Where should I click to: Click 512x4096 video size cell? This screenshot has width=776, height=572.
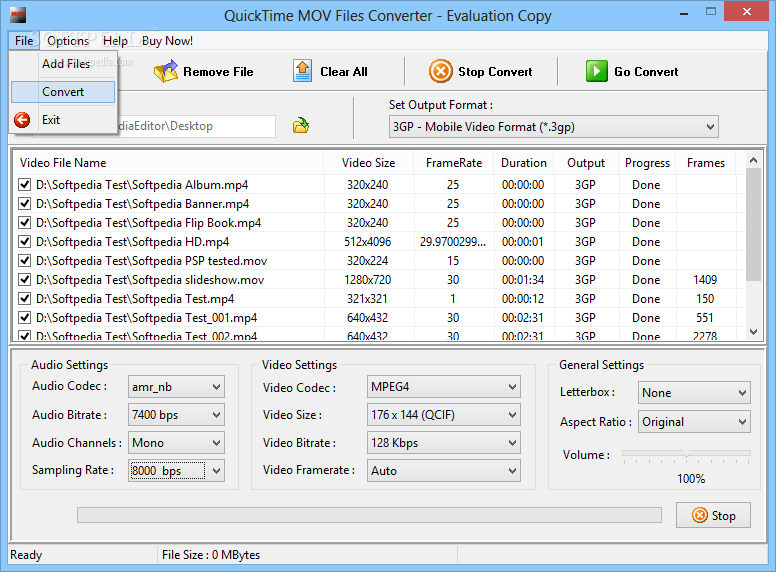pos(368,241)
